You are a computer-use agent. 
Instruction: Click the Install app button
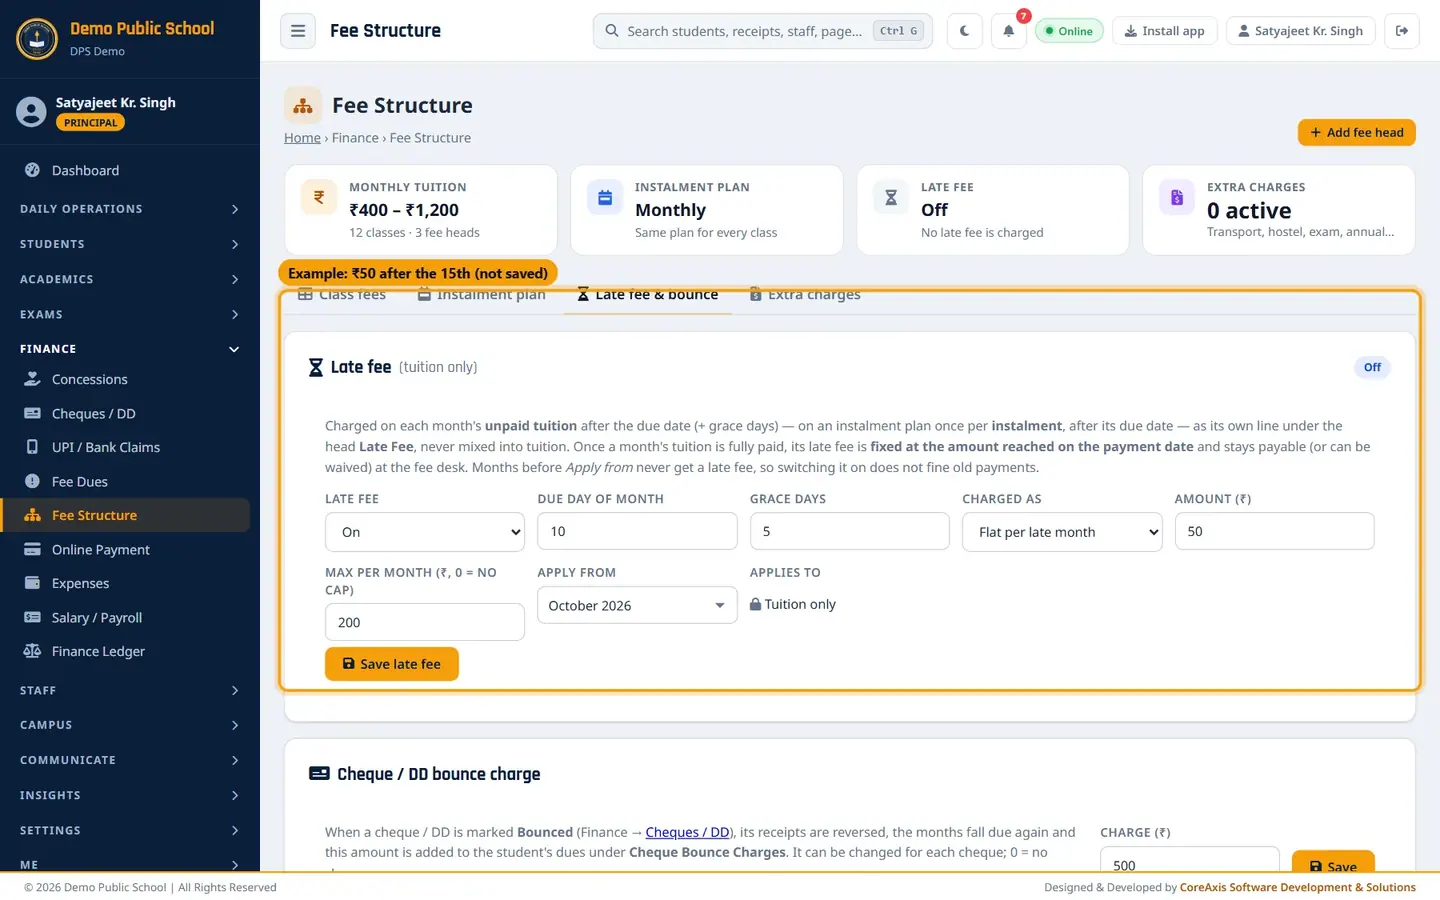pos(1164,31)
